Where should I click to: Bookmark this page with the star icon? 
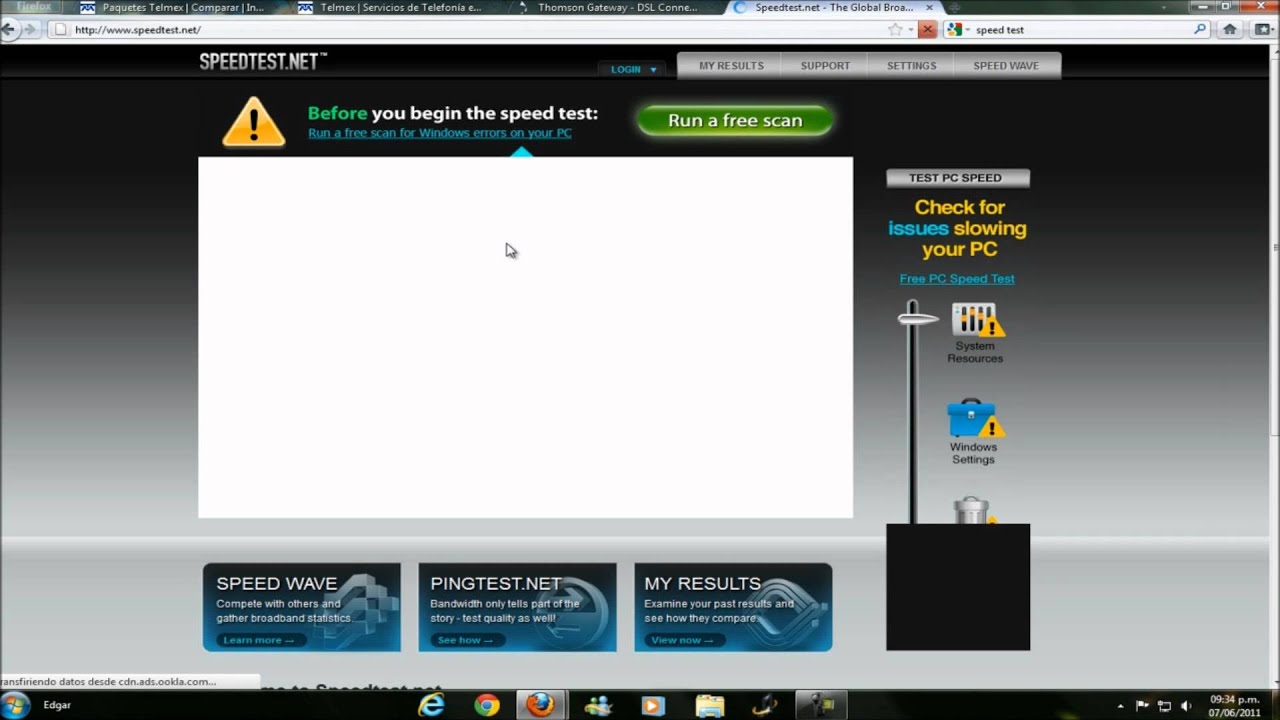[895, 30]
